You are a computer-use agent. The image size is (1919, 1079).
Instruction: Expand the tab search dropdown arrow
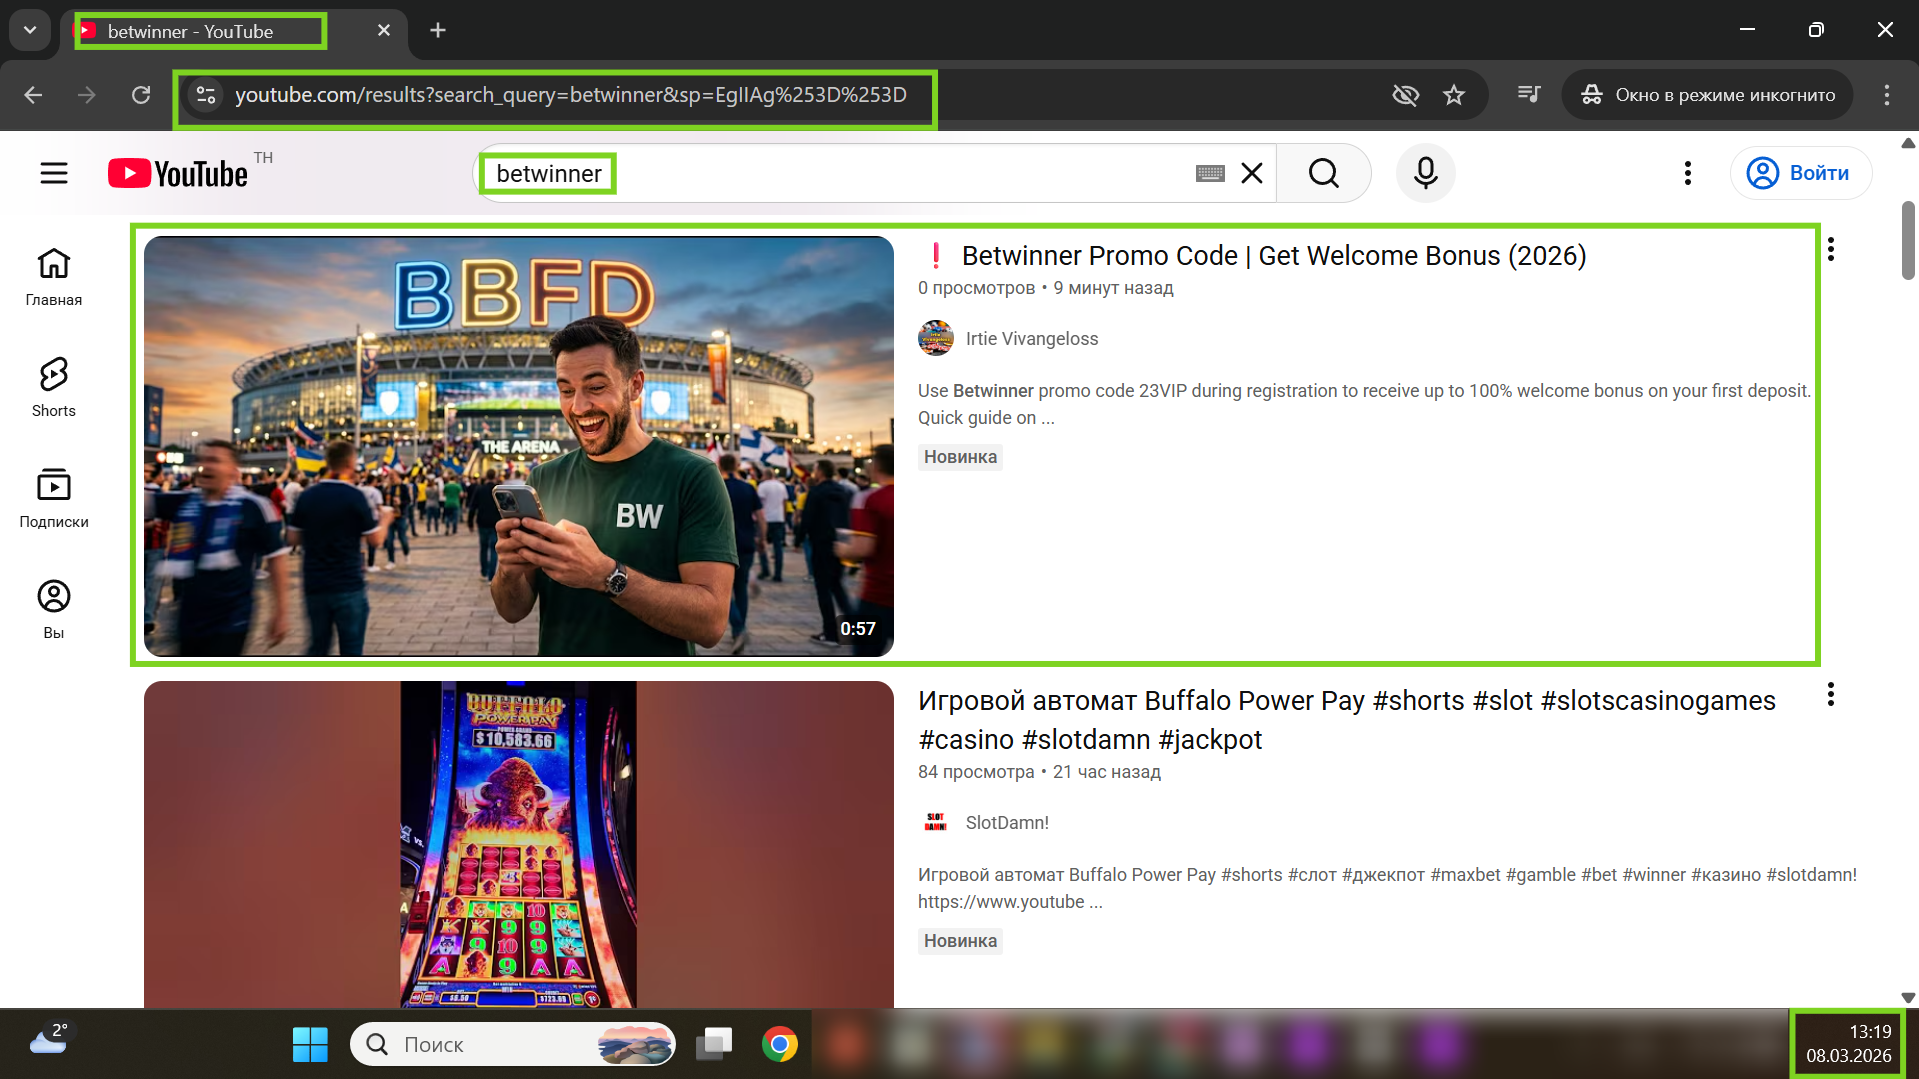(x=30, y=30)
